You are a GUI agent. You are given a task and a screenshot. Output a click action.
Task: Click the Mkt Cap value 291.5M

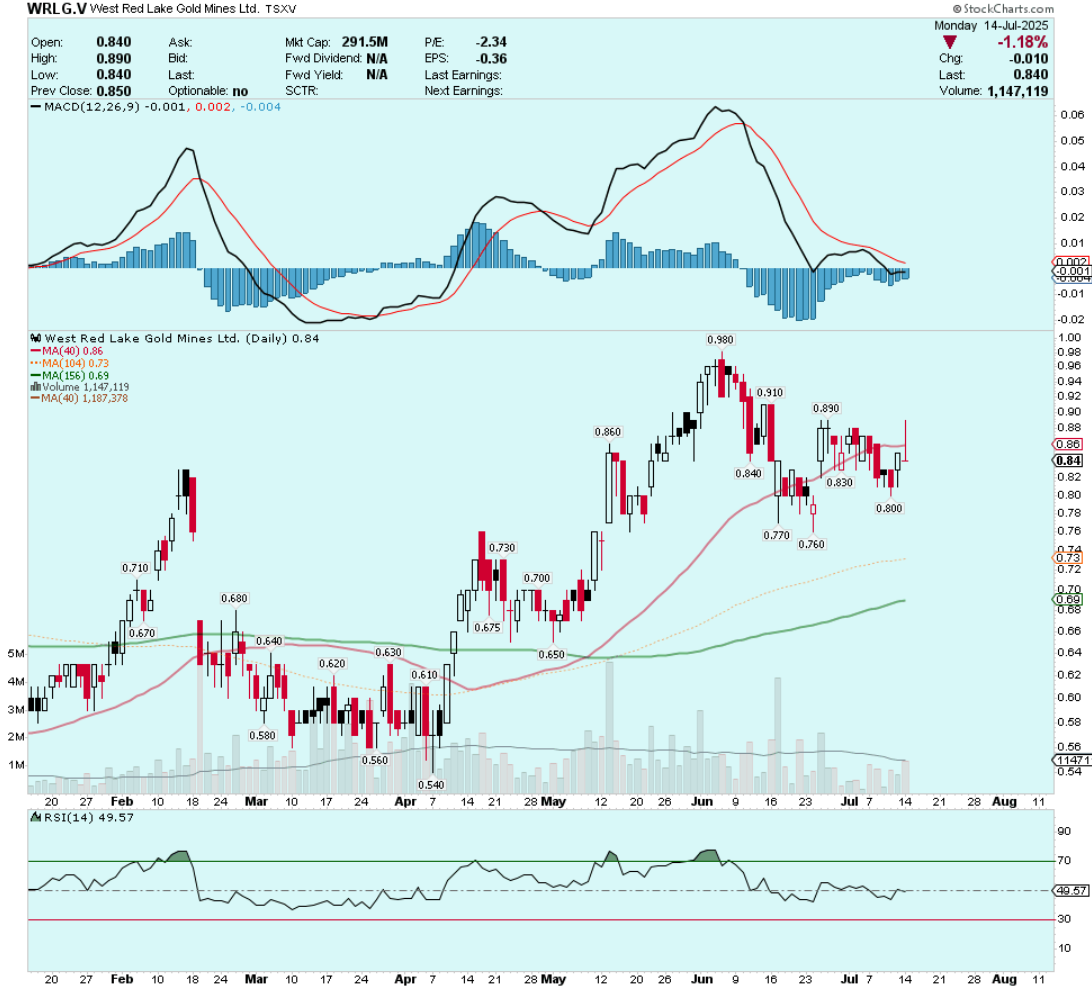364,42
